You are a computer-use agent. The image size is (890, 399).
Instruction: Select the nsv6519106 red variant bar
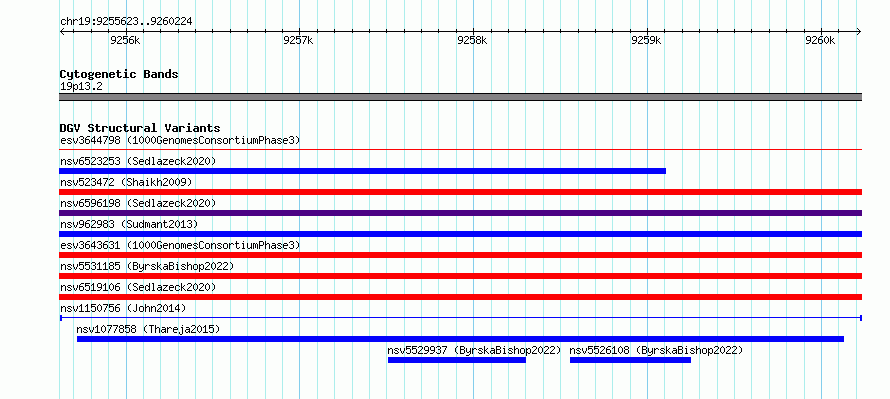[460, 297]
